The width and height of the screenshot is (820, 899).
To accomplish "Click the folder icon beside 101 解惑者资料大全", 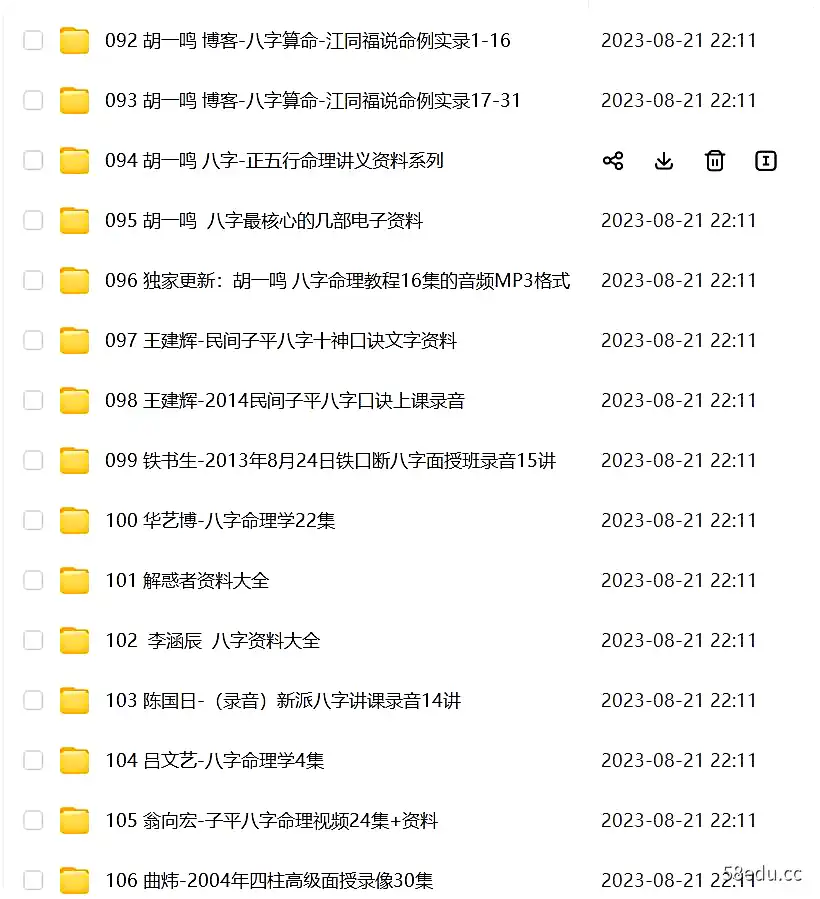I will [75, 580].
